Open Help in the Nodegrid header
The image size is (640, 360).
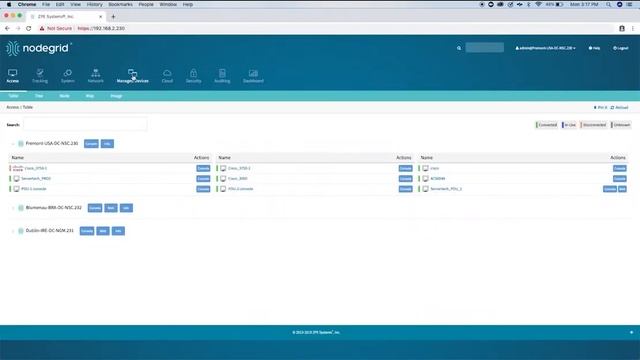point(594,48)
